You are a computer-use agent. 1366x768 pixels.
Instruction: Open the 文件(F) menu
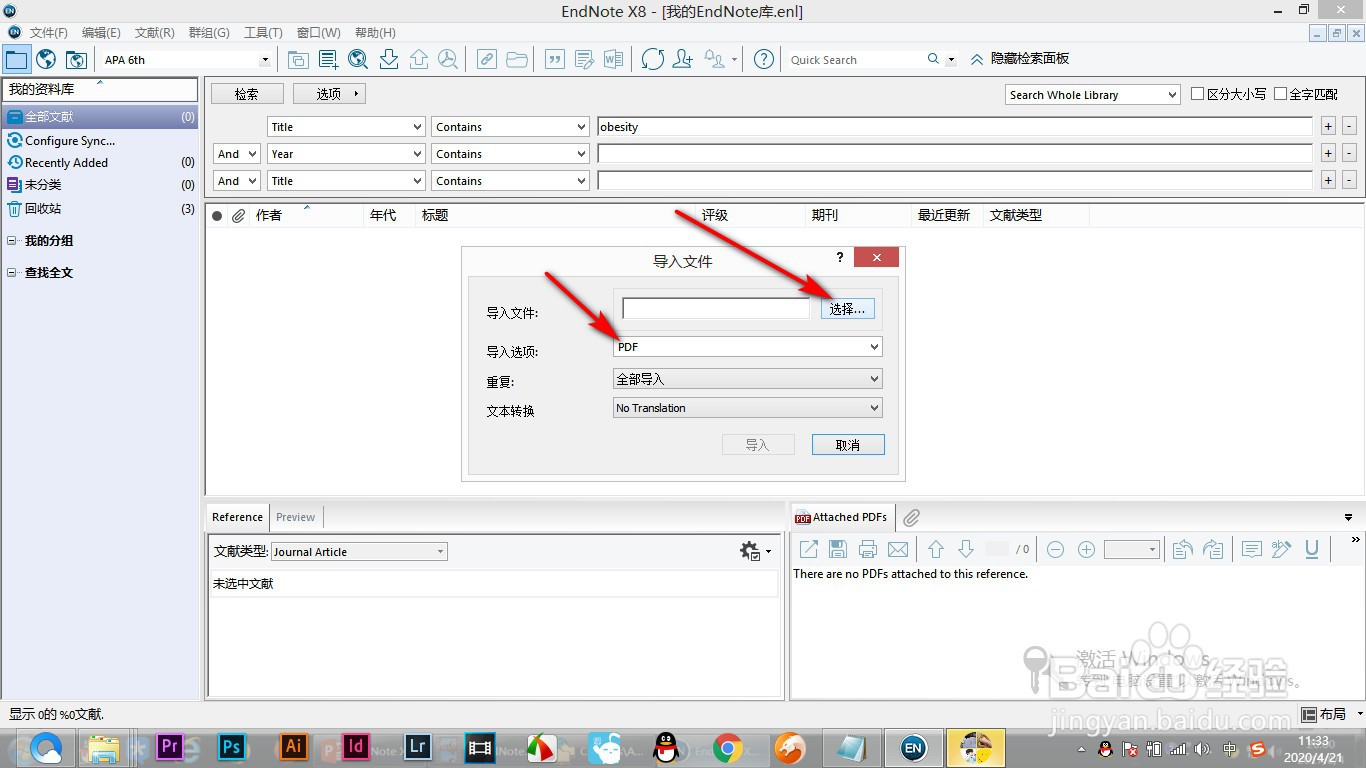(x=48, y=33)
